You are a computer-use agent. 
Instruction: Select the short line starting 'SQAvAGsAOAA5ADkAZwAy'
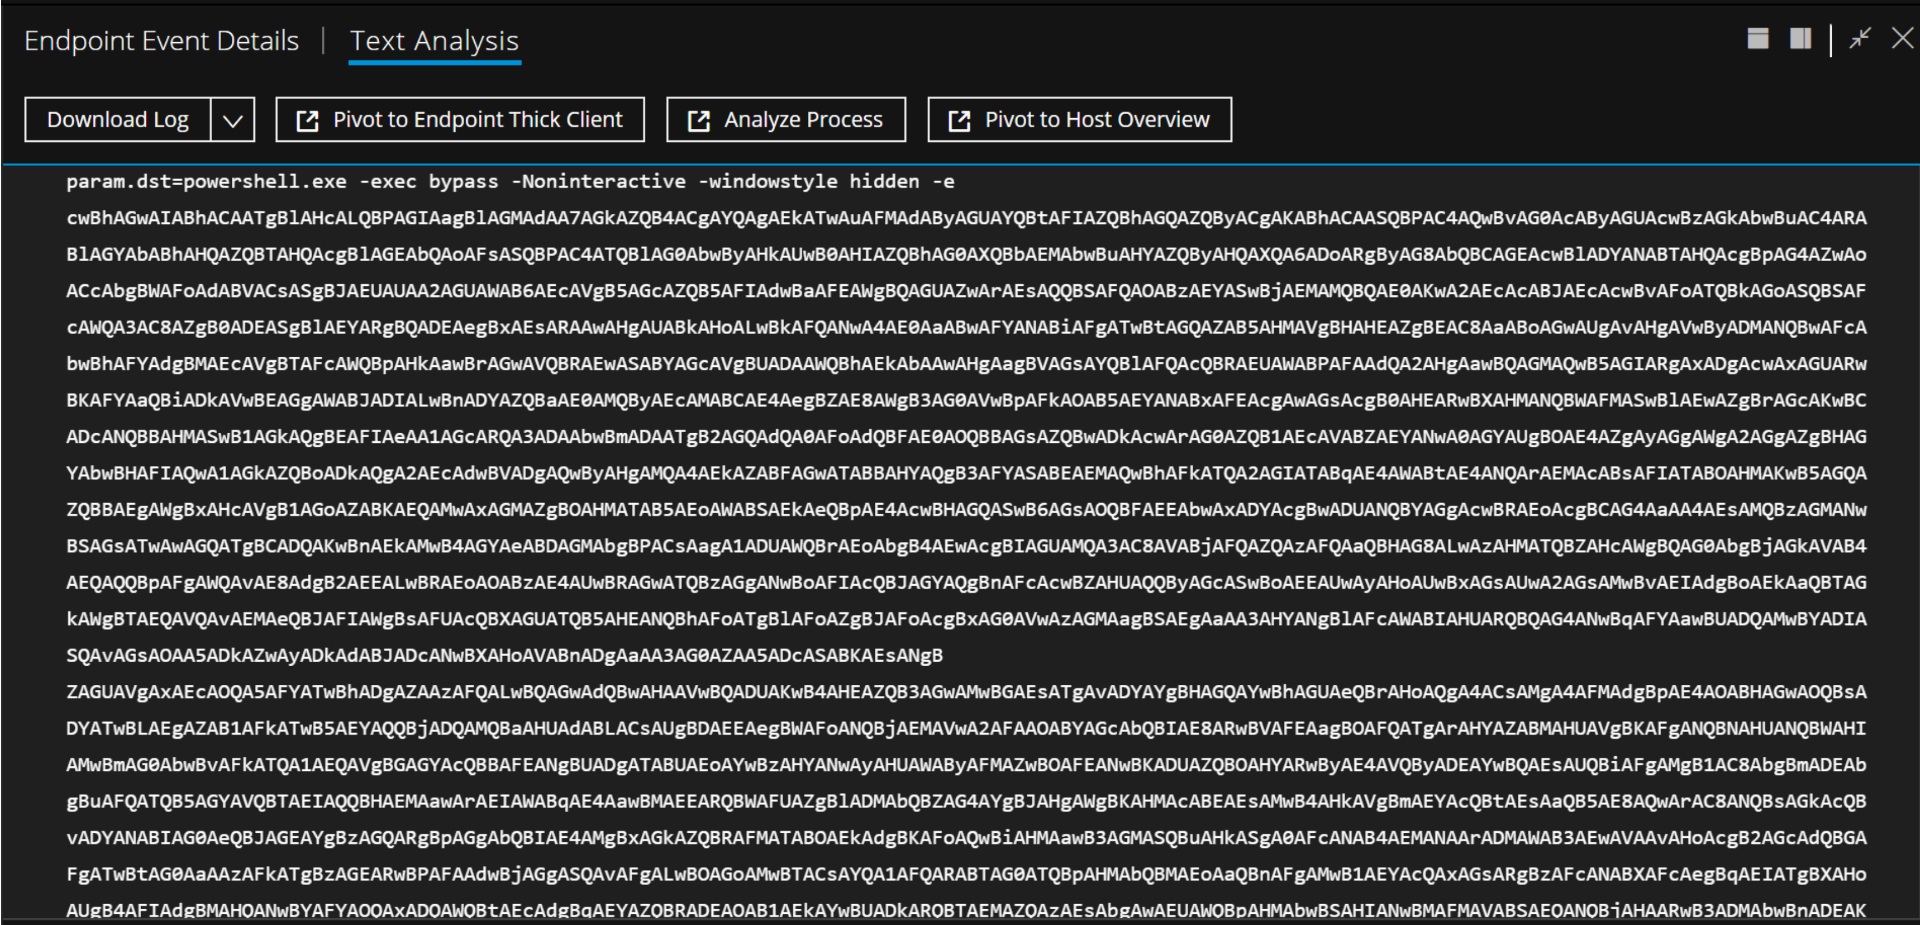504,656
